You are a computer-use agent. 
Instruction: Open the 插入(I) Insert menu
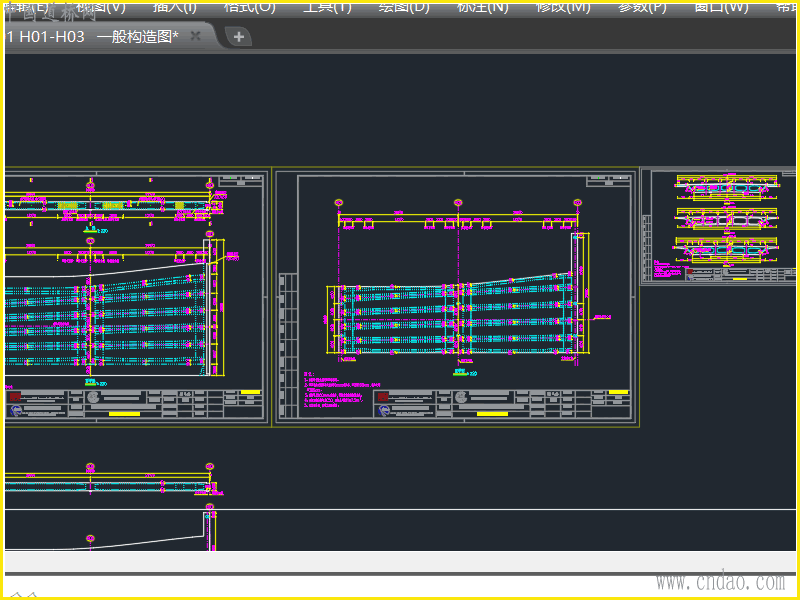[x=174, y=6]
